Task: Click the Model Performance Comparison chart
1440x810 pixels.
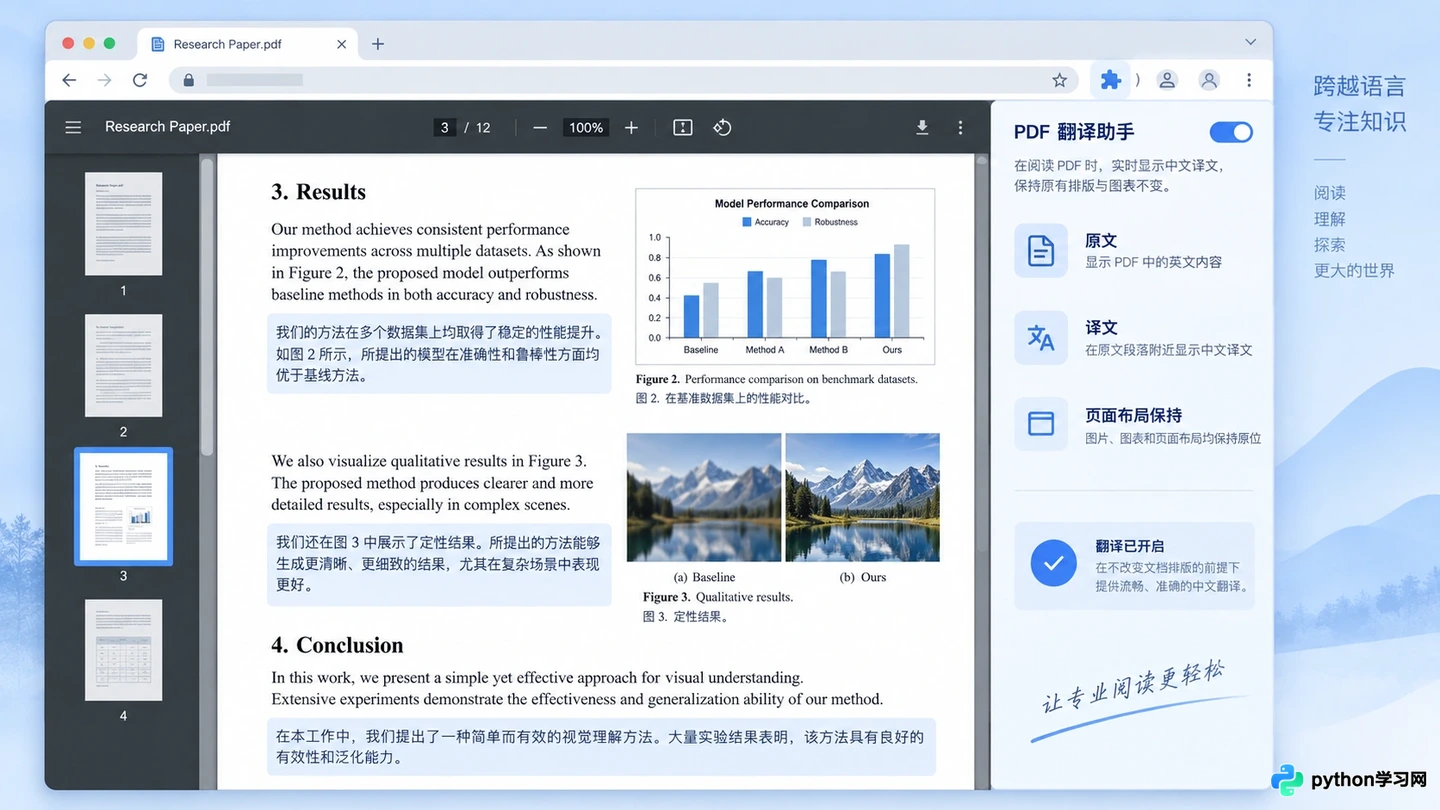Action: tap(785, 276)
